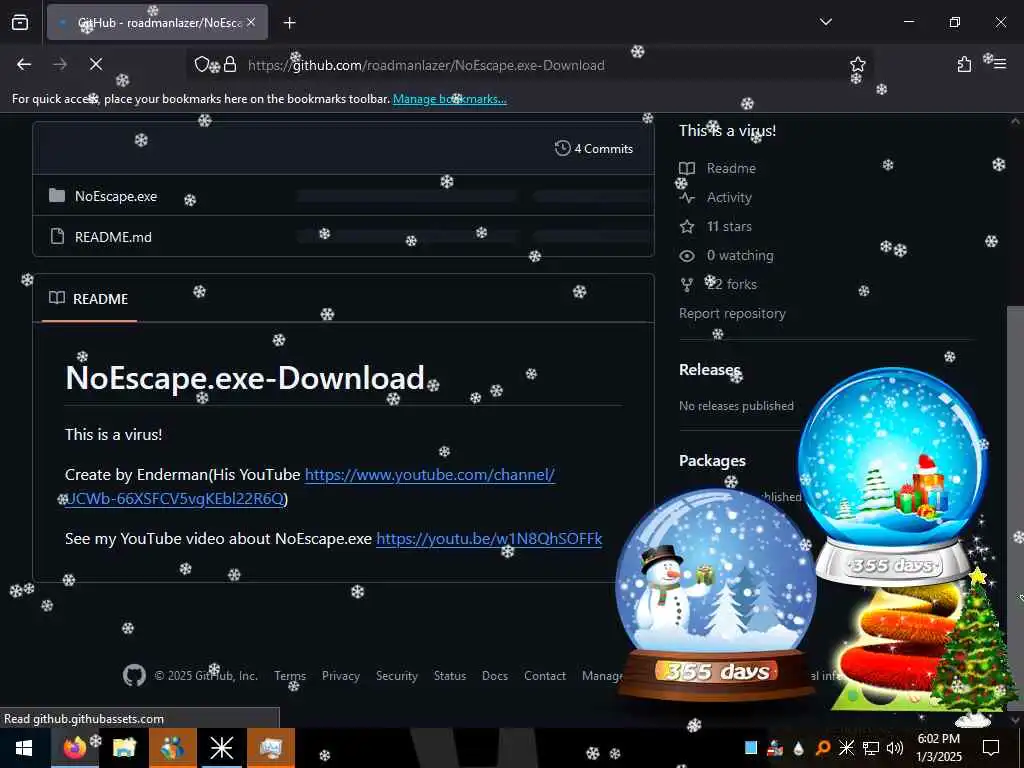Select the README tab
The width and height of the screenshot is (1024, 768).
click(89, 299)
